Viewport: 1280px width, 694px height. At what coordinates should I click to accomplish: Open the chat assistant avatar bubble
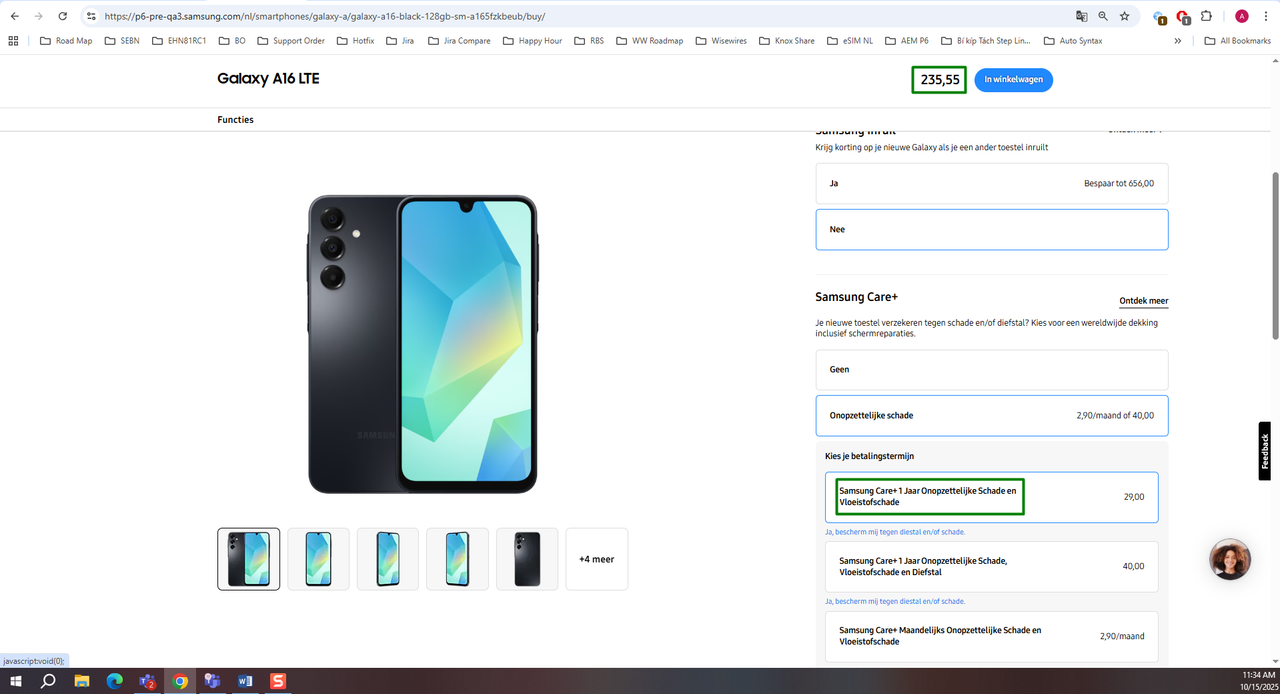(x=1230, y=559)
